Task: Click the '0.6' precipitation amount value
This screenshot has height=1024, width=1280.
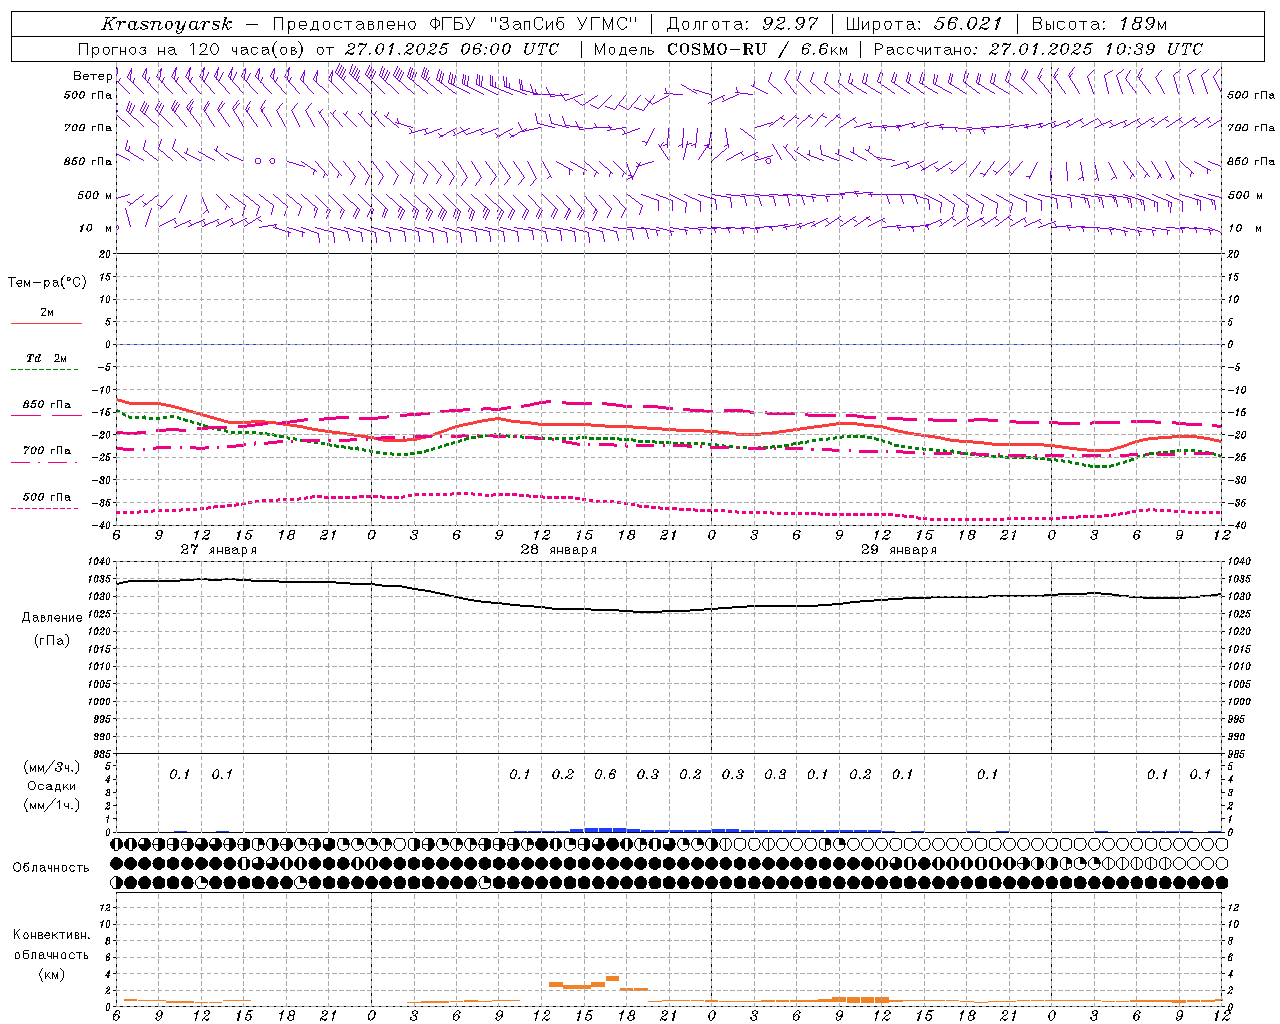Action: point(605,774)
